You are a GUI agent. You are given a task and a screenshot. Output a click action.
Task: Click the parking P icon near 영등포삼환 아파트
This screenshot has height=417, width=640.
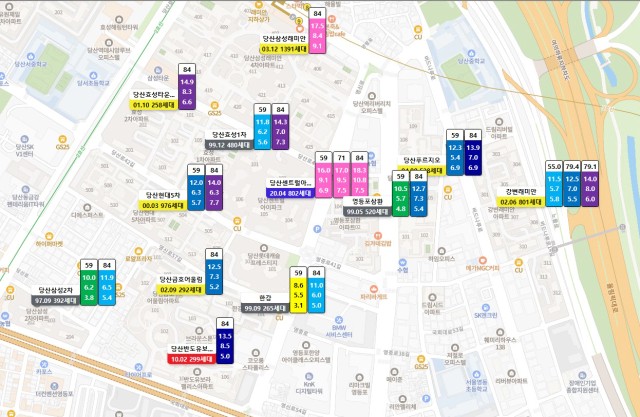click(317, 229)
